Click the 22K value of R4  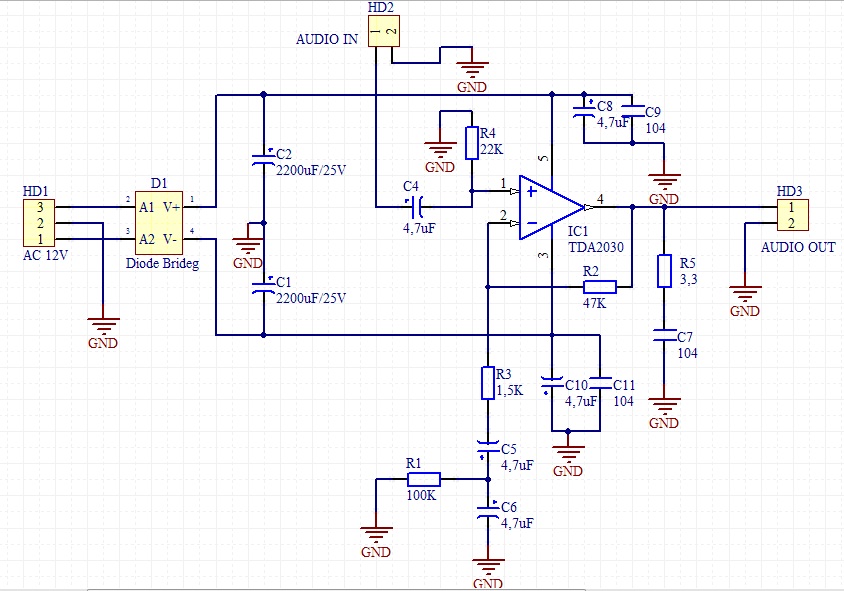491,150
